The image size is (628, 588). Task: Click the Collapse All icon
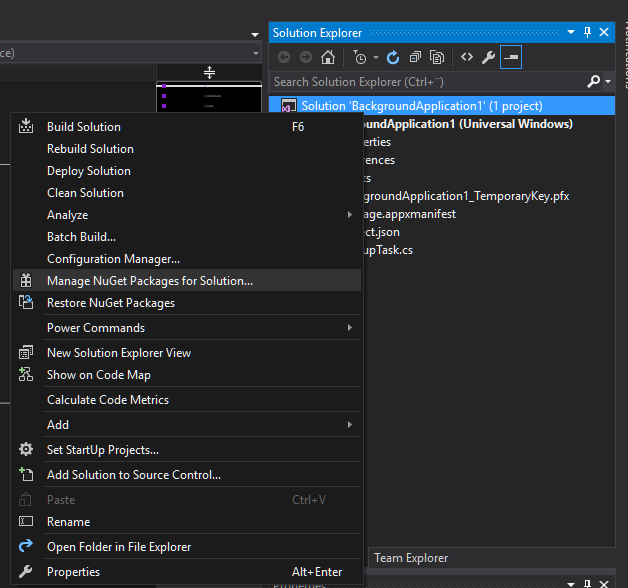[415, 57]
